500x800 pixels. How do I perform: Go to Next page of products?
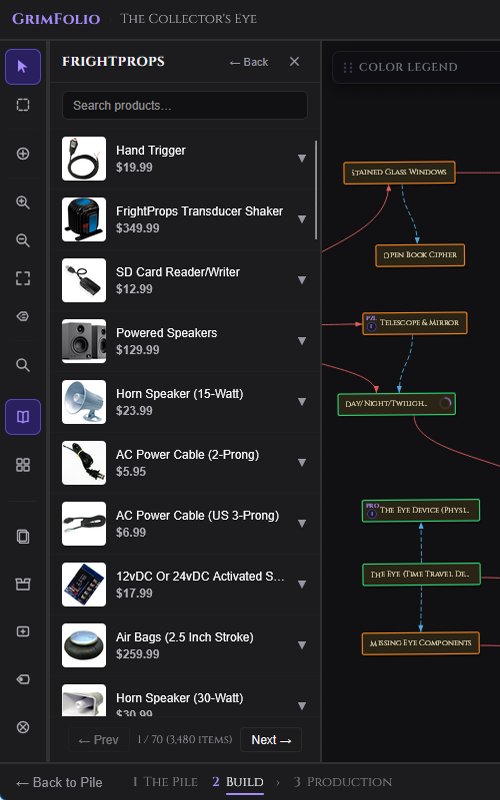coord(271,740)
